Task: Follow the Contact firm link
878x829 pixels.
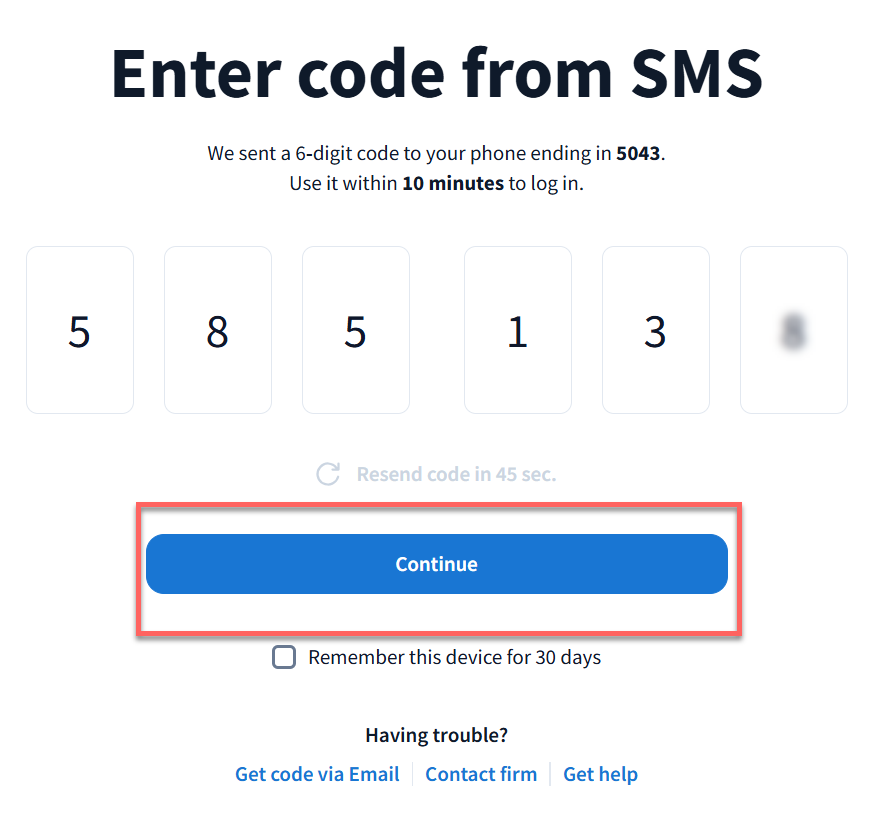Action: click(481, 774)
